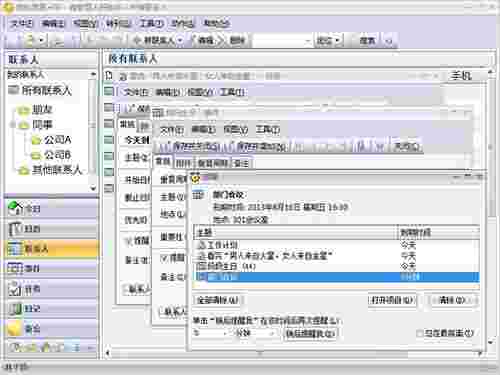Select the 朋友 folder in the contacts tree

click(x=42, y=109)
